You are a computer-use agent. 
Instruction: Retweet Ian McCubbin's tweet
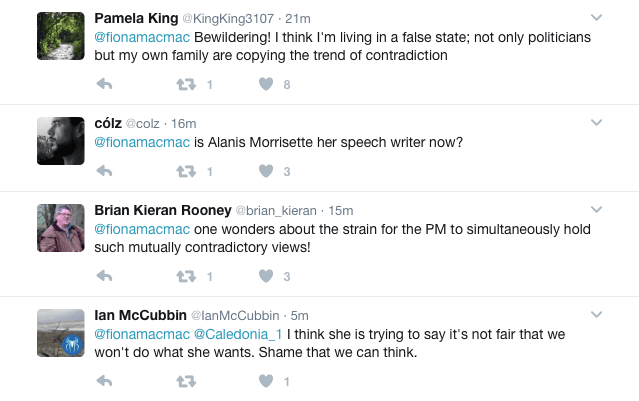pos(186,381)
